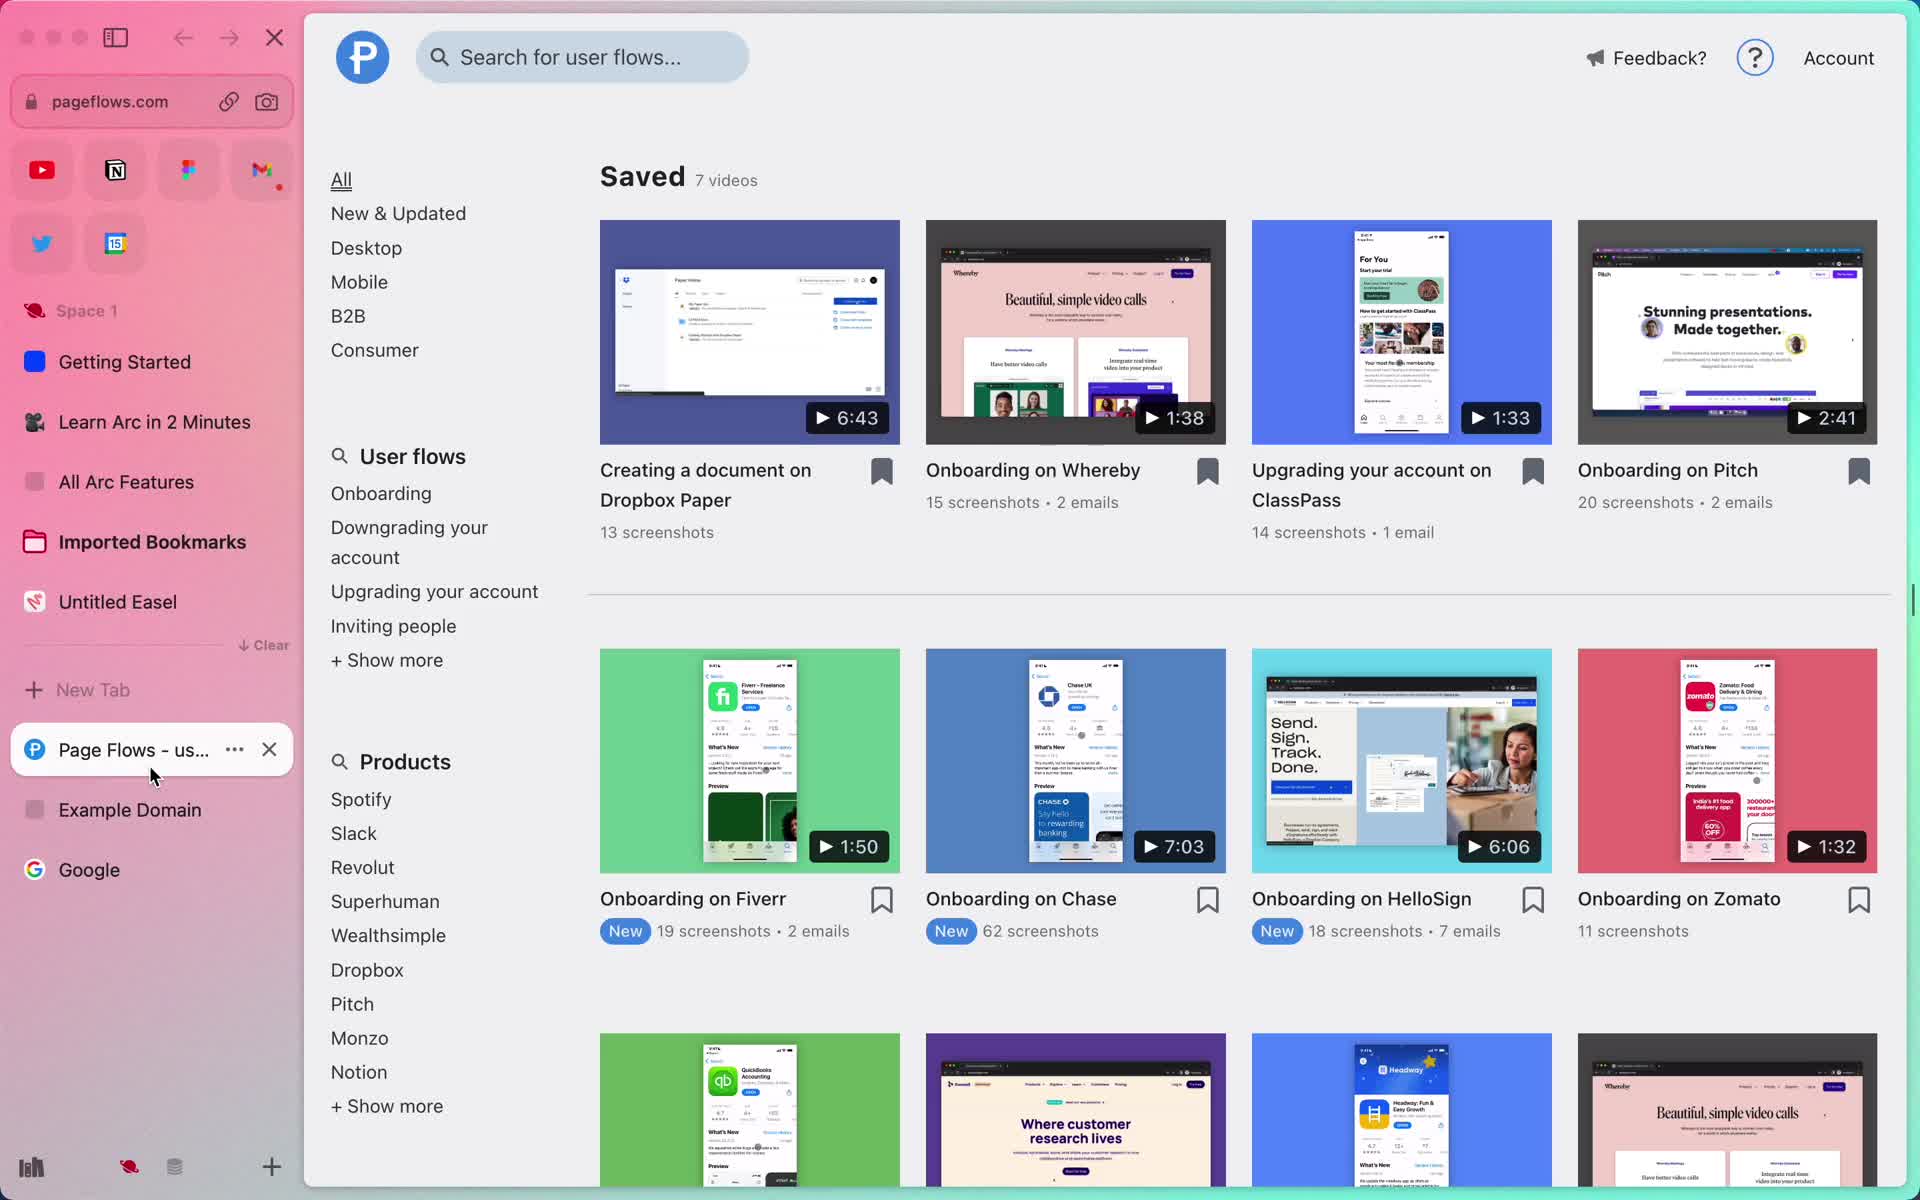This screenshot has width=1920, height=1200.
Task: Open the pinned Twitter favorite
Action: (42, 243)
